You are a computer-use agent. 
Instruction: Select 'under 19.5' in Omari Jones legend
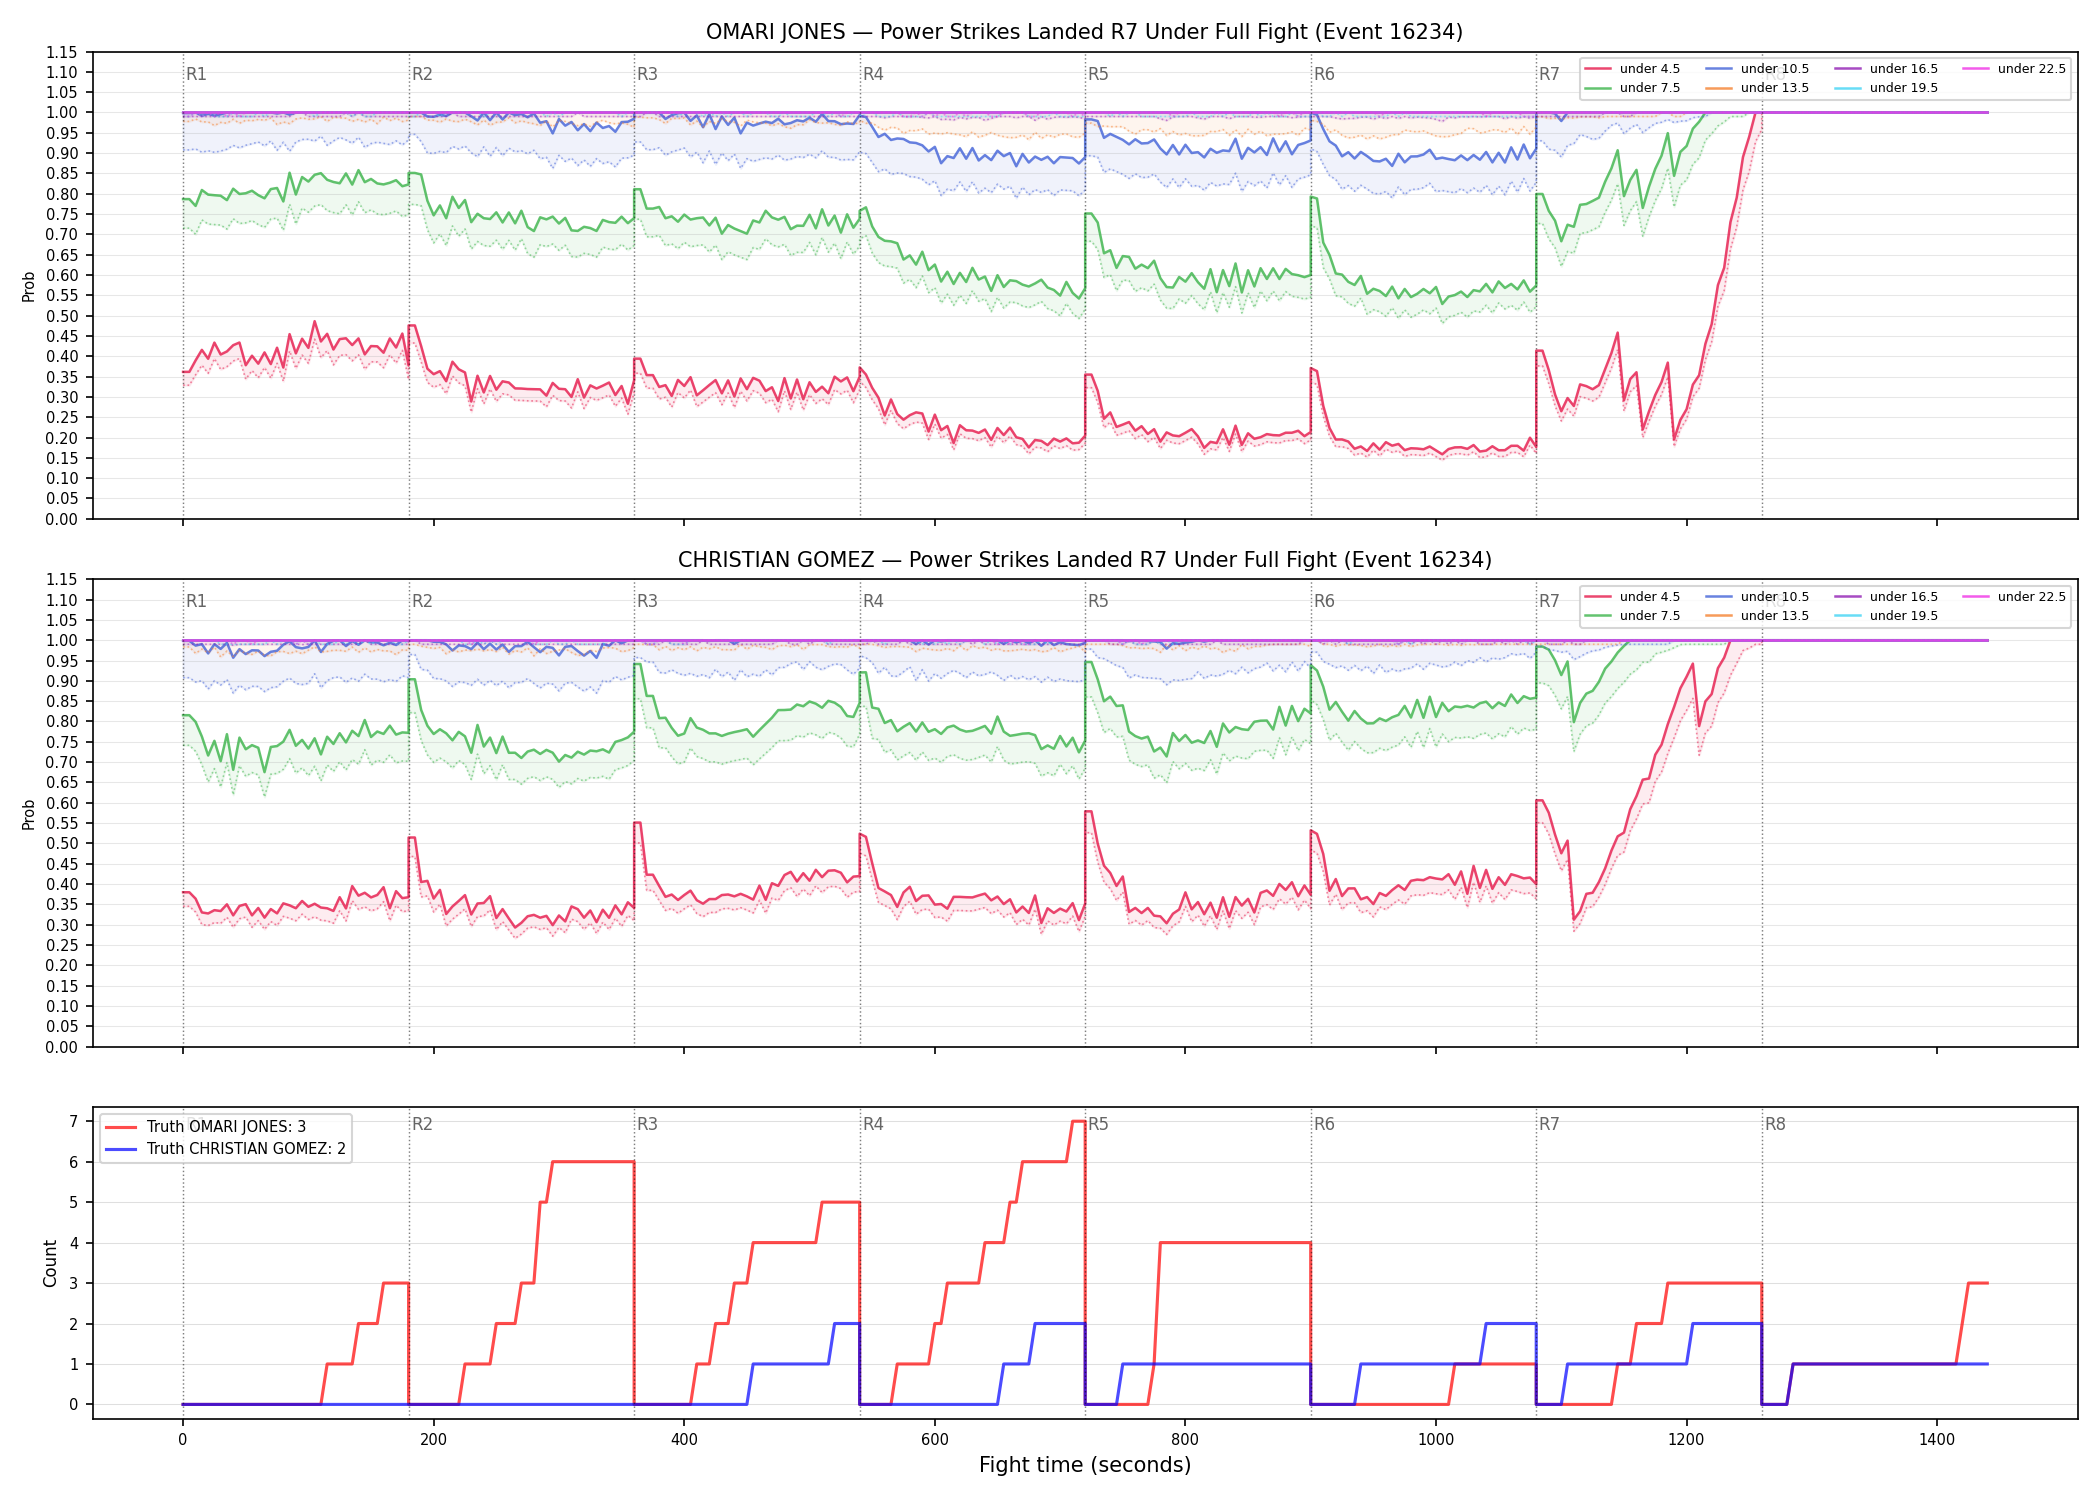(x=1887, y=88)
